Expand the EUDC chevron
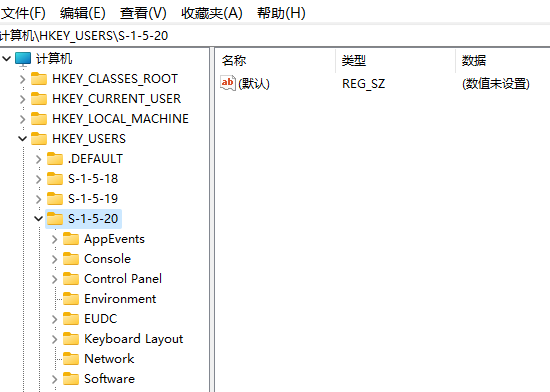Viewport: 550px width, 392px height. click(x=54, y=319)
